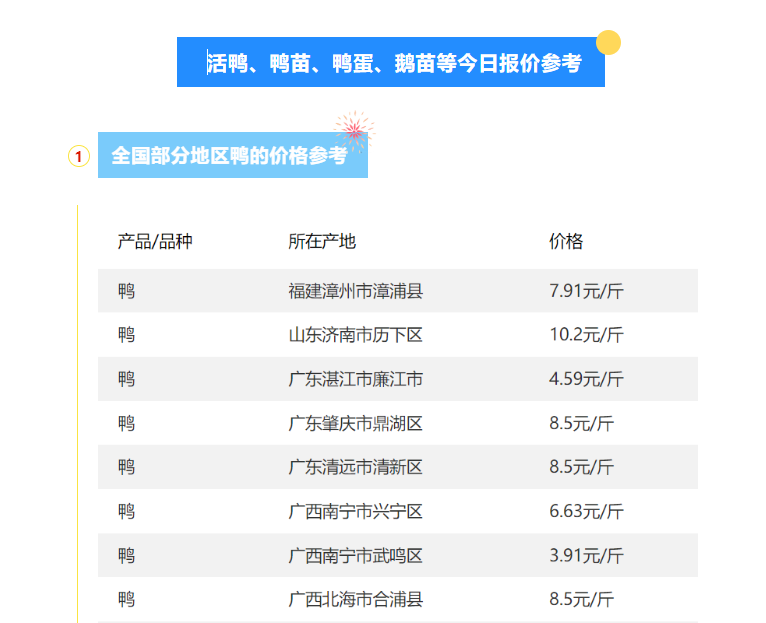The image size is (766, 623).
Task: Click the 7.91元/斤 price
Action: pos(586,291)
